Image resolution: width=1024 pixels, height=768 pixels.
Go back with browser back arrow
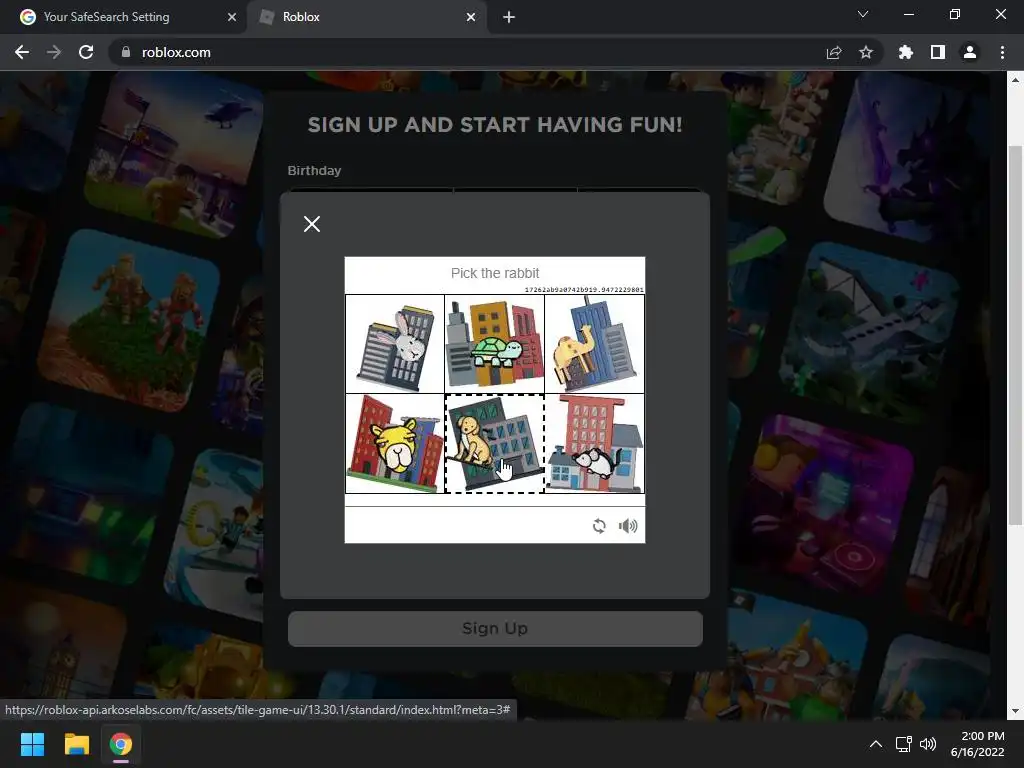point(22,52)
